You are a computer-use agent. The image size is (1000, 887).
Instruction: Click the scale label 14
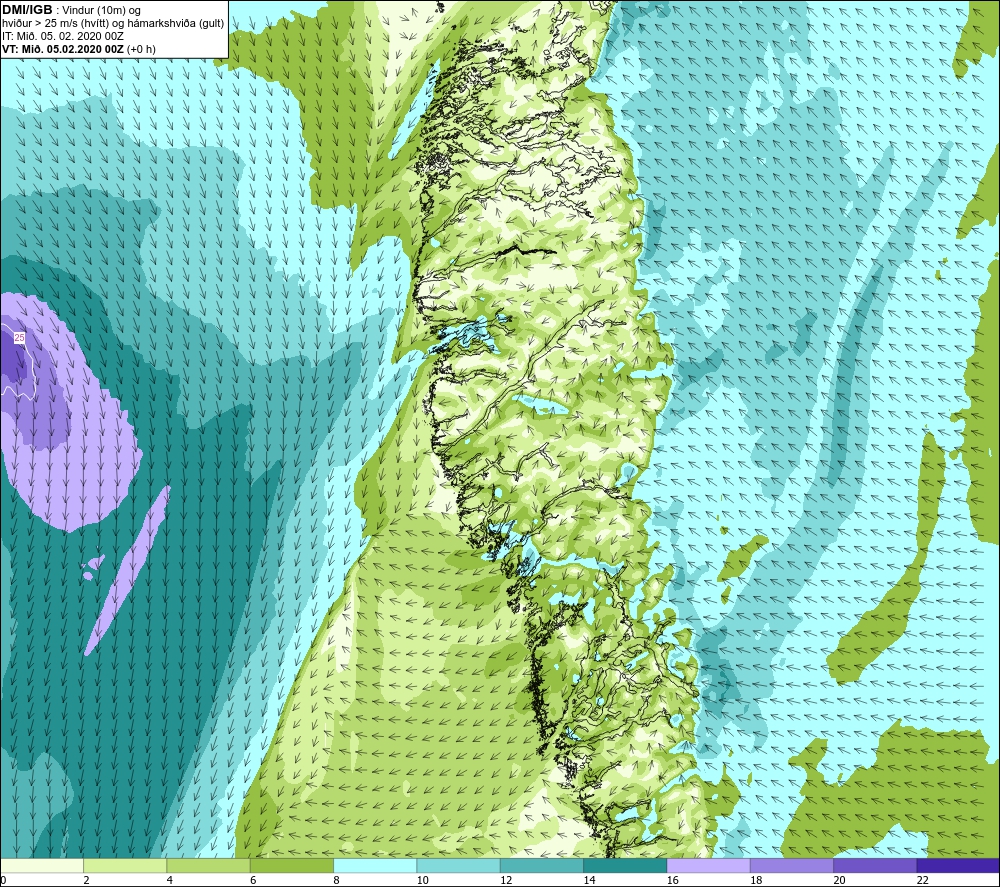click(589, 880)
